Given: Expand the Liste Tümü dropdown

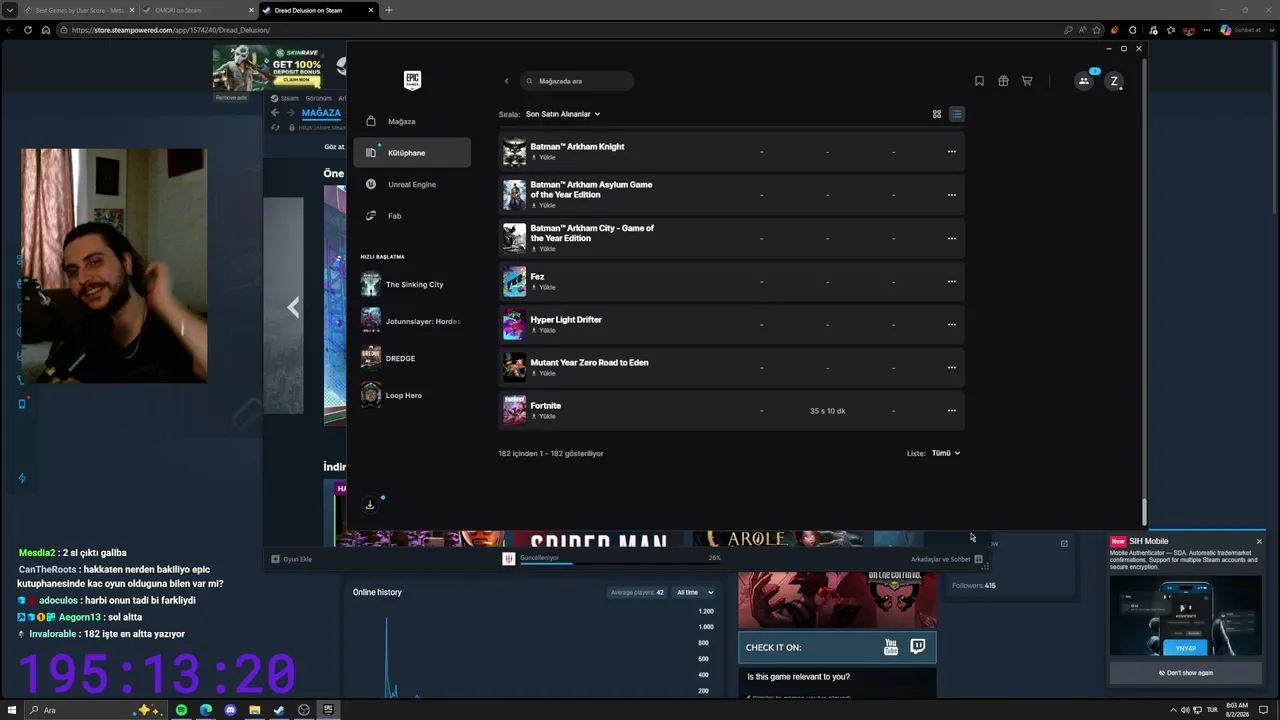Looking at the screenshot, I should pyautogui.click(x=946, y=453).
